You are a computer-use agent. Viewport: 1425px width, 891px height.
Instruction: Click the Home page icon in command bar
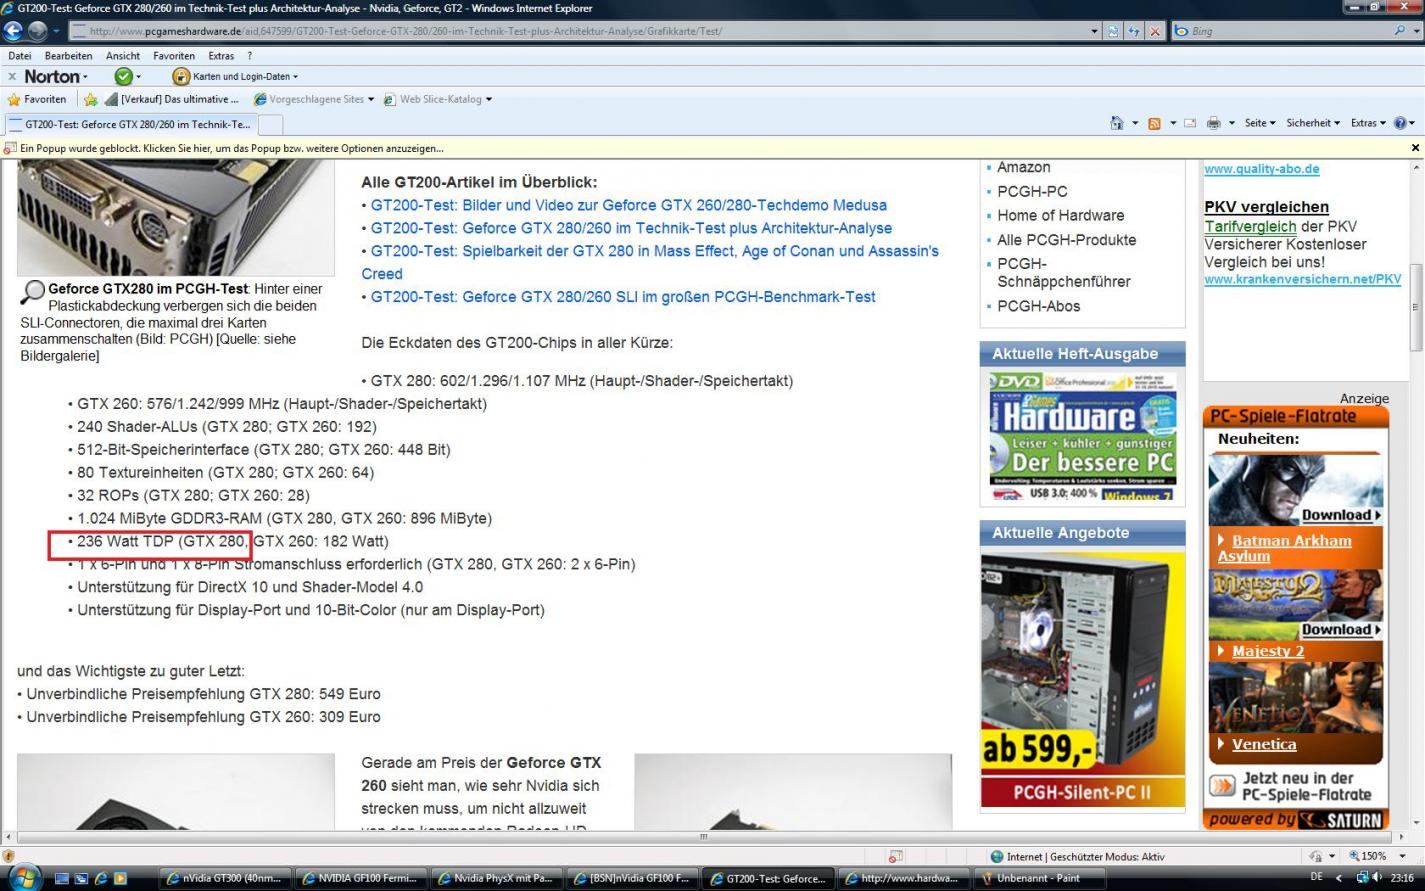(x=1117, y=123)
